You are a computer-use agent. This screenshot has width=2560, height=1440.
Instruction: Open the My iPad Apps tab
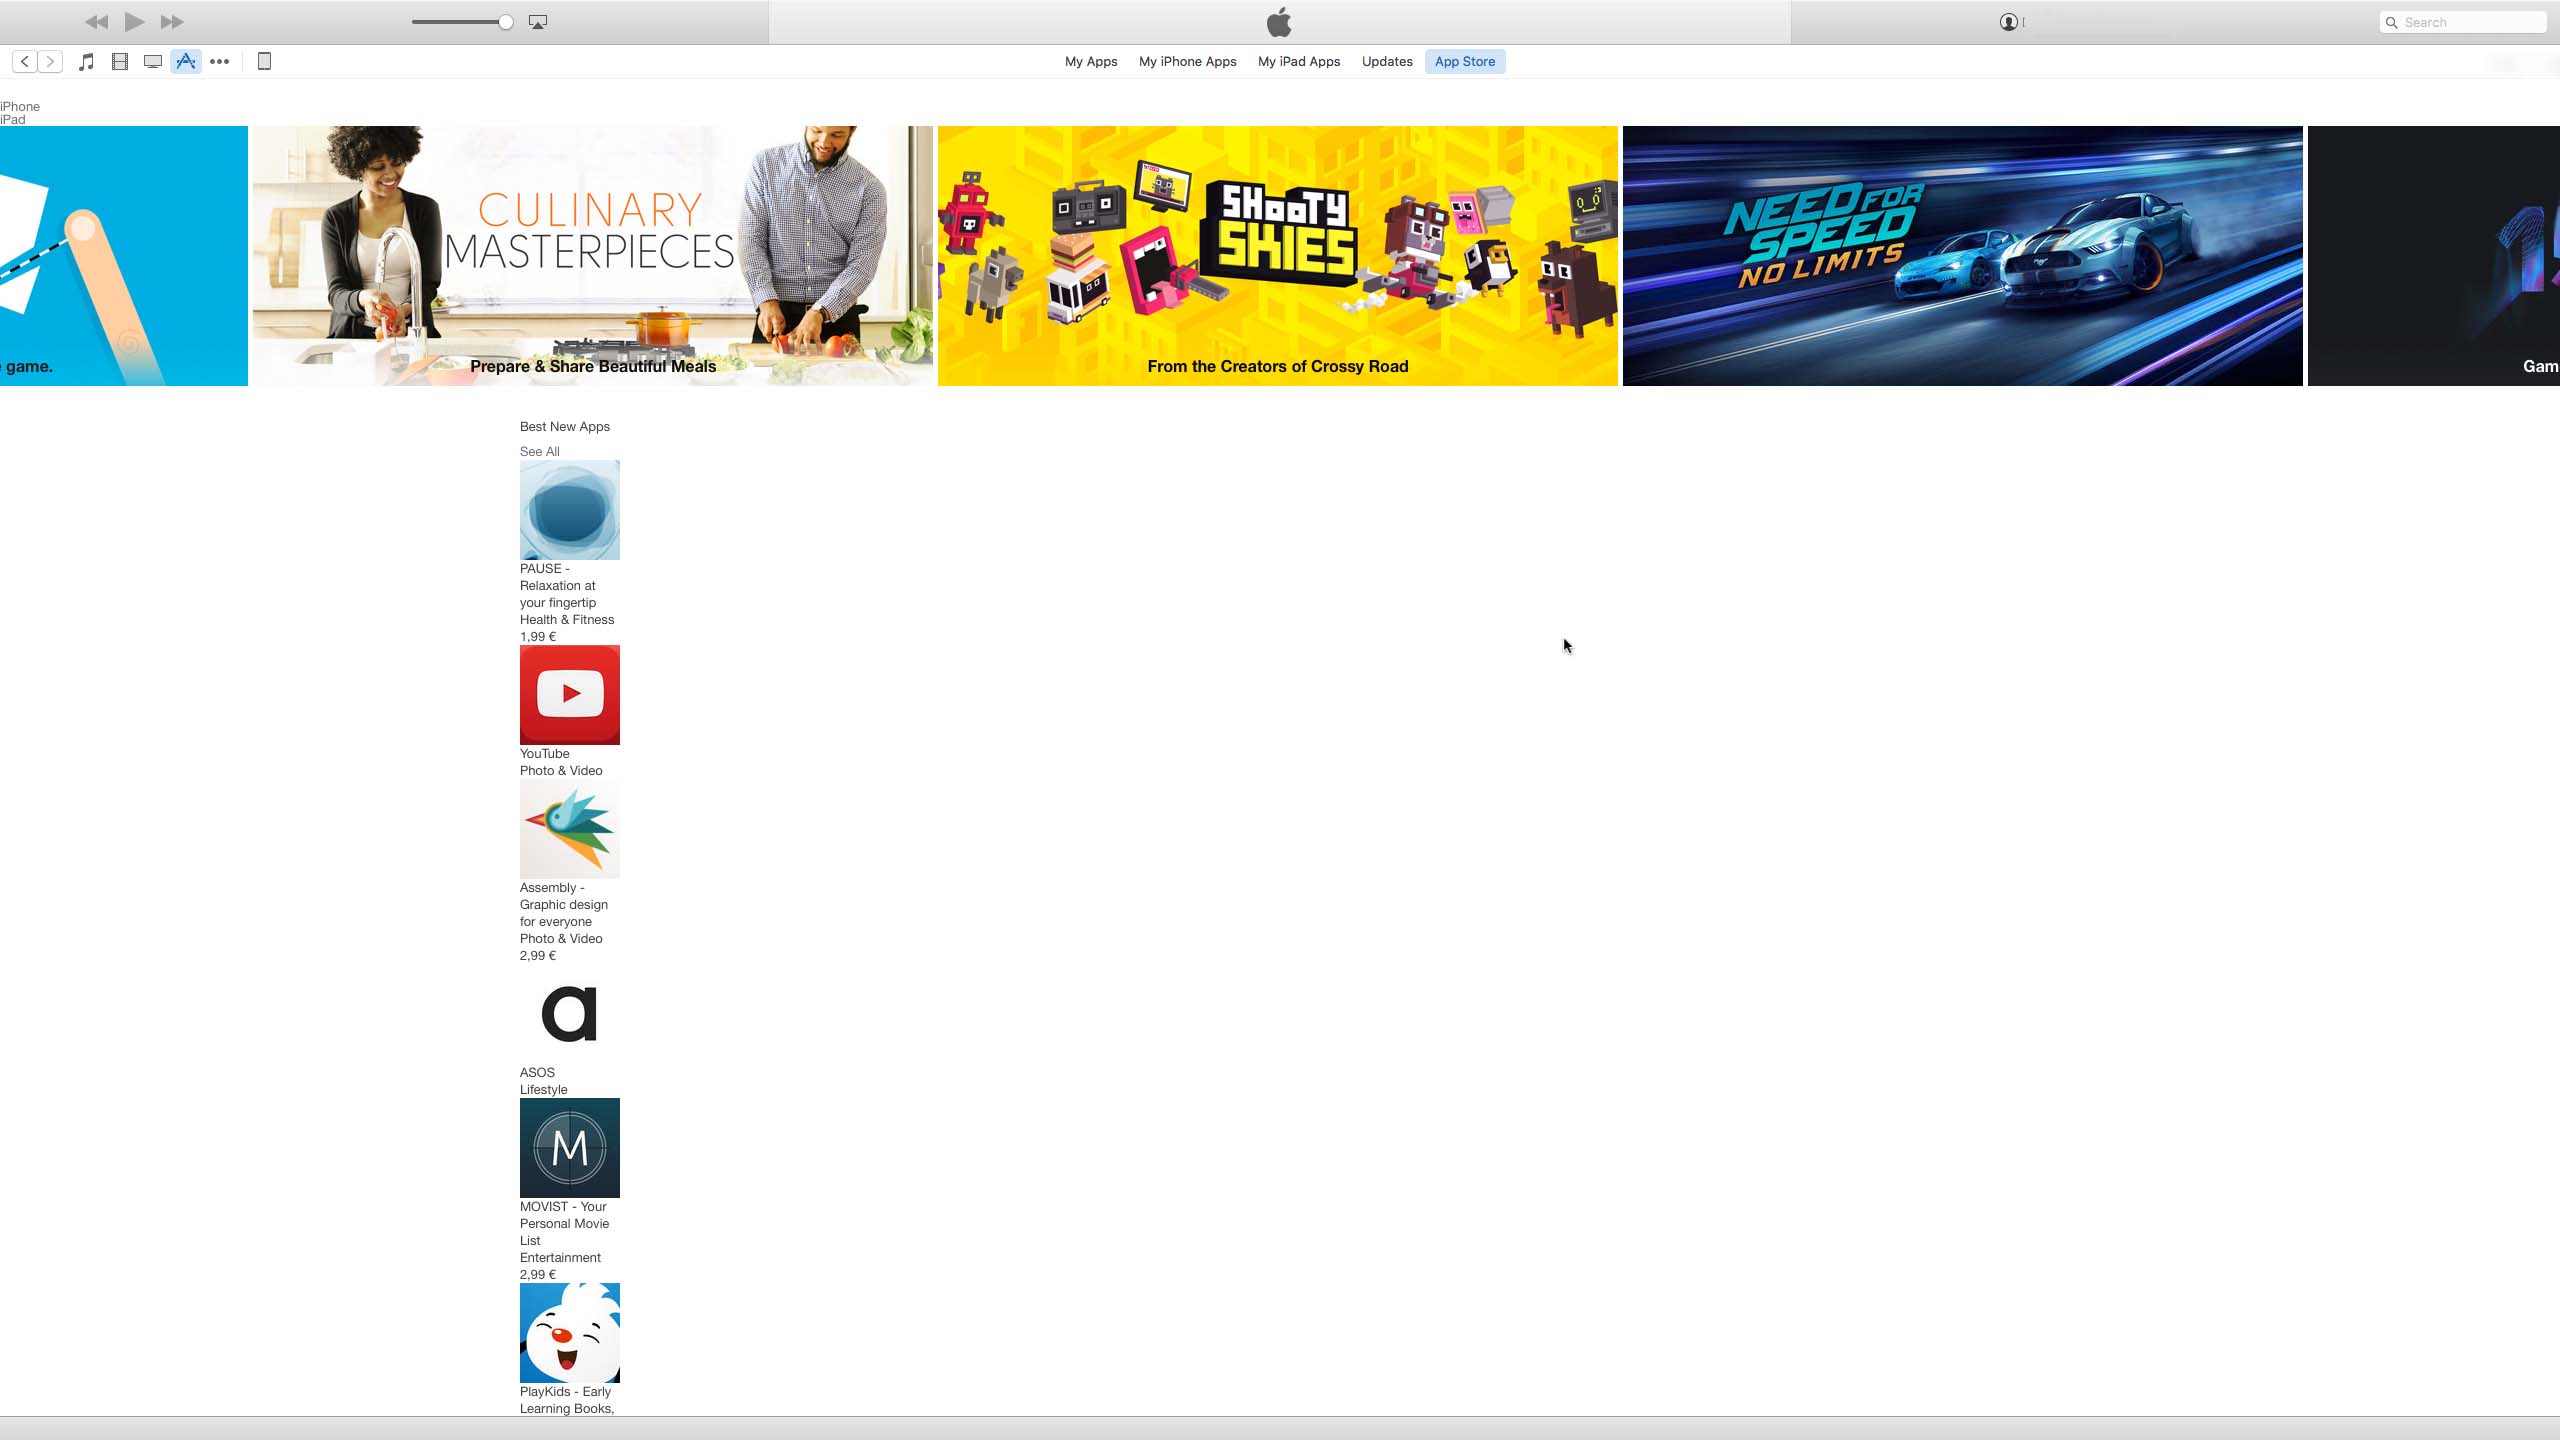tap(1298, 62)
